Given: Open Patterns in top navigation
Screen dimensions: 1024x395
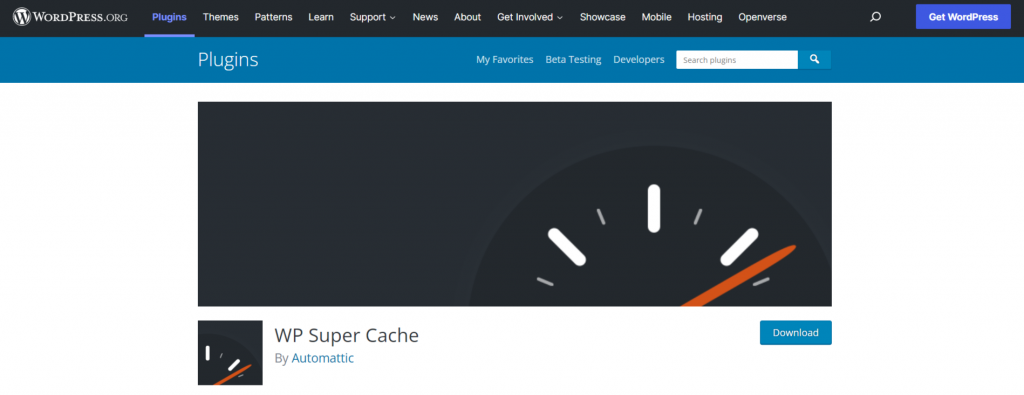Looking at the screenshot, I should pos(274,17).
